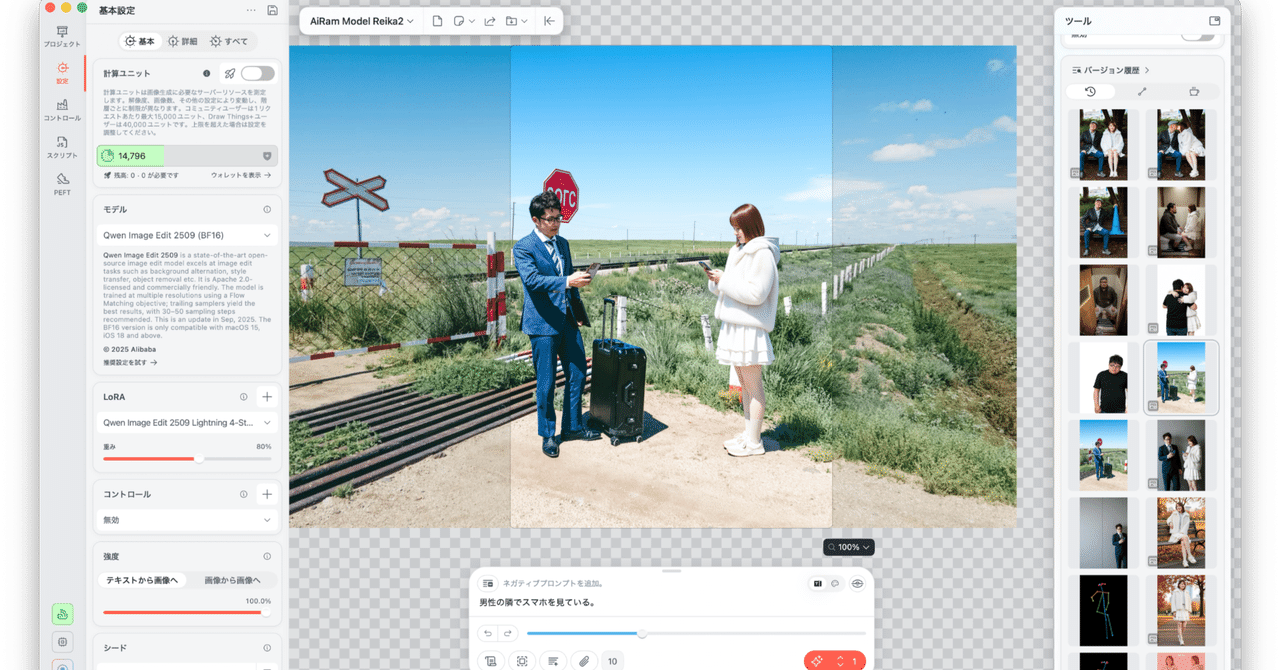1280x670 pixels.
Task: Click the shield icon in compute units bar
Action: click(x=267, y=156)
